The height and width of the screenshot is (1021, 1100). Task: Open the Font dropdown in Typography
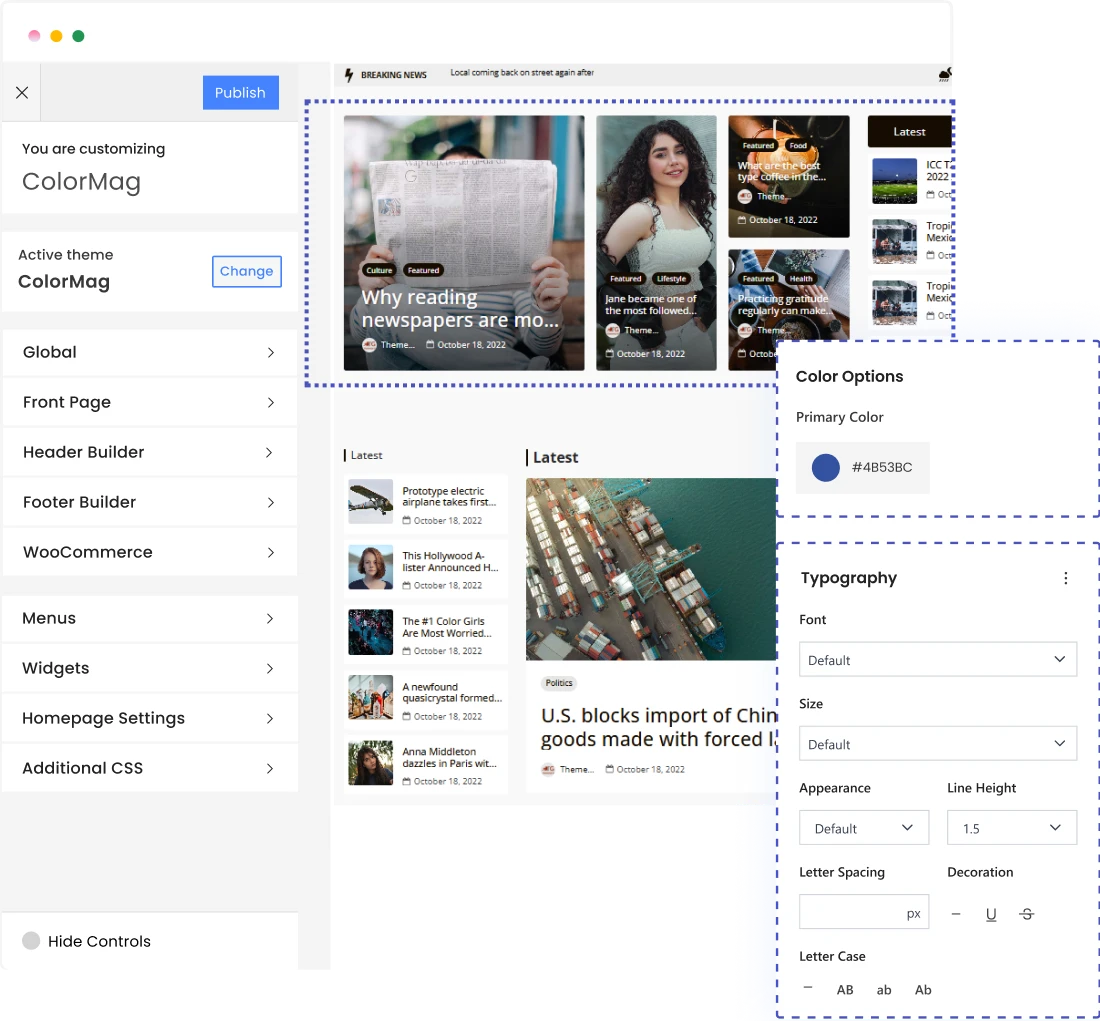tap(937, 659)
